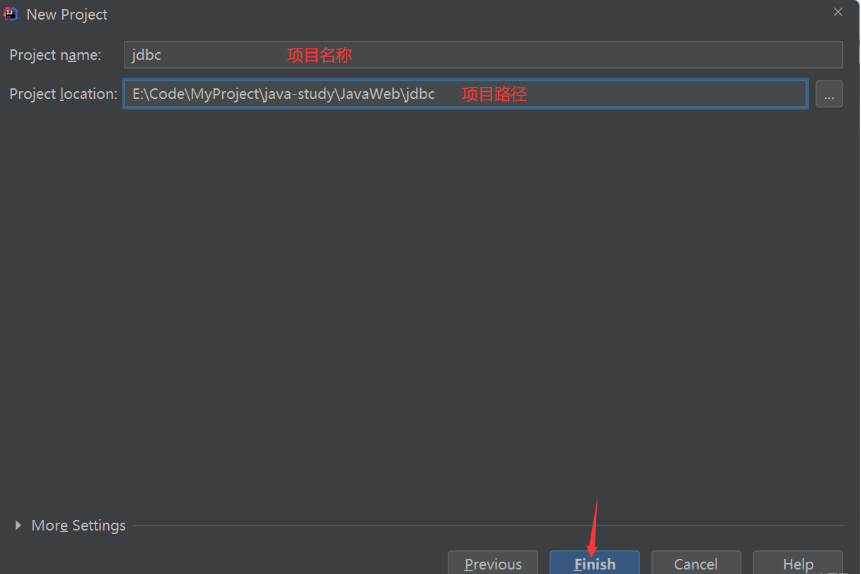Click the "Project location:" label
Viewport: 861px width, 574px height.
(63, 94)
